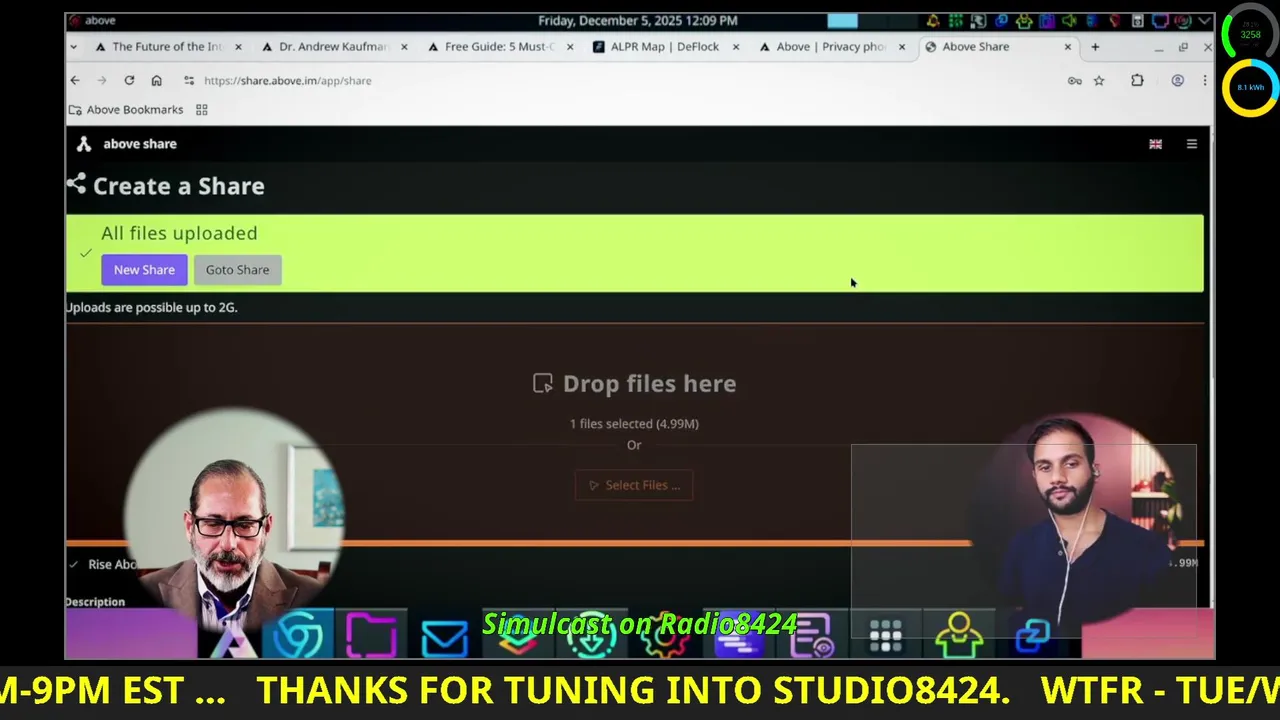Change language via UK flag icon
1280x720 pixels.
pos(1155,144)
